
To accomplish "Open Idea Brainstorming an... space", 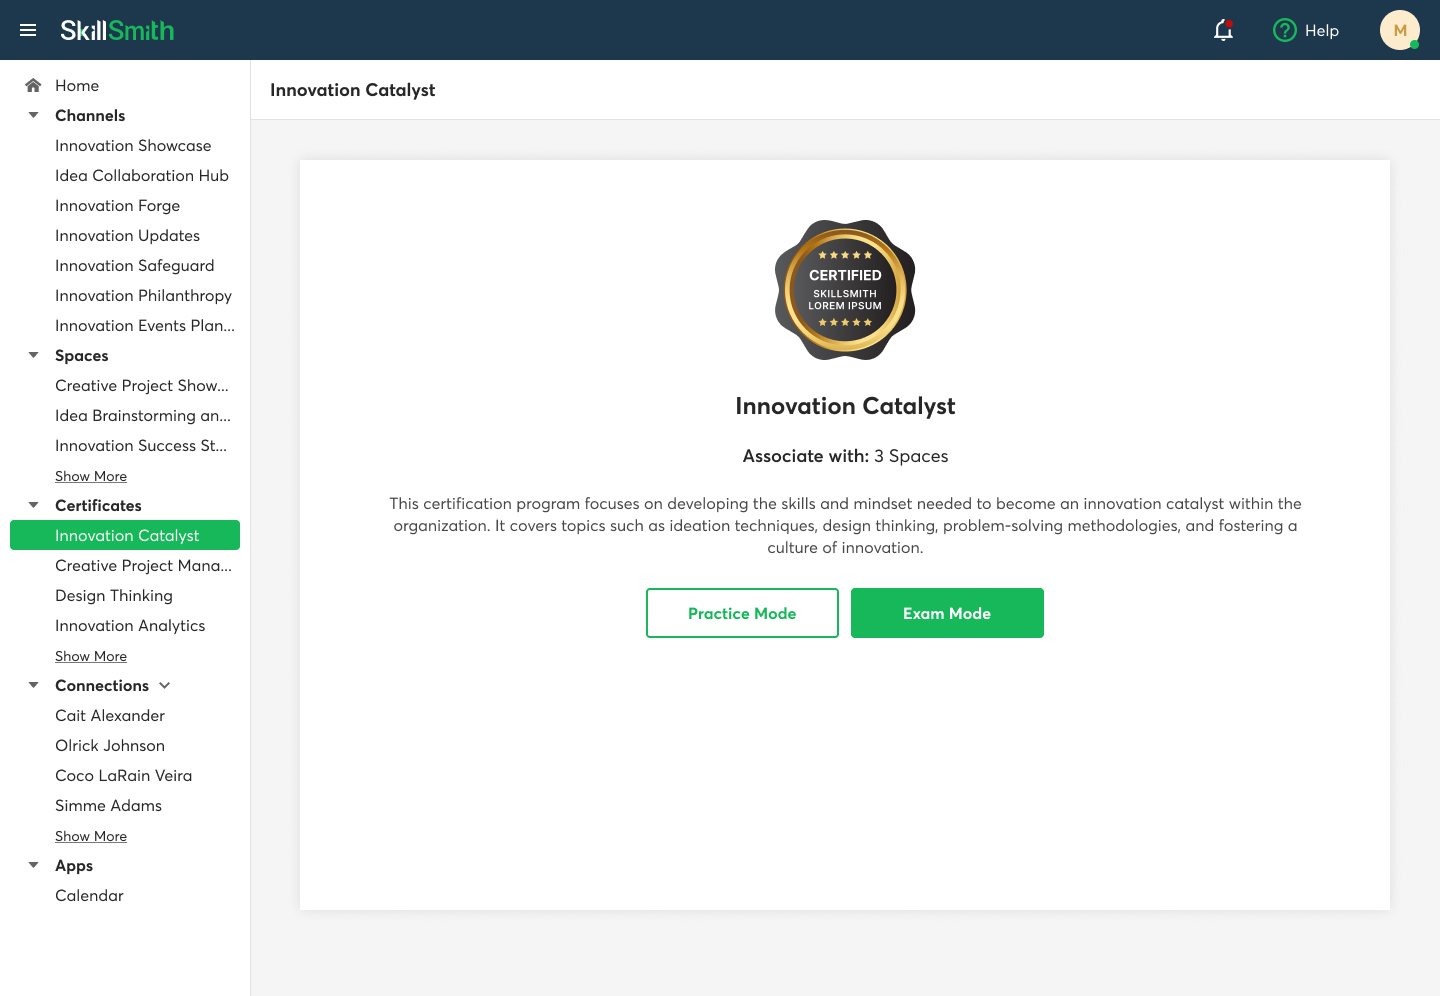I will coord(143,415).
